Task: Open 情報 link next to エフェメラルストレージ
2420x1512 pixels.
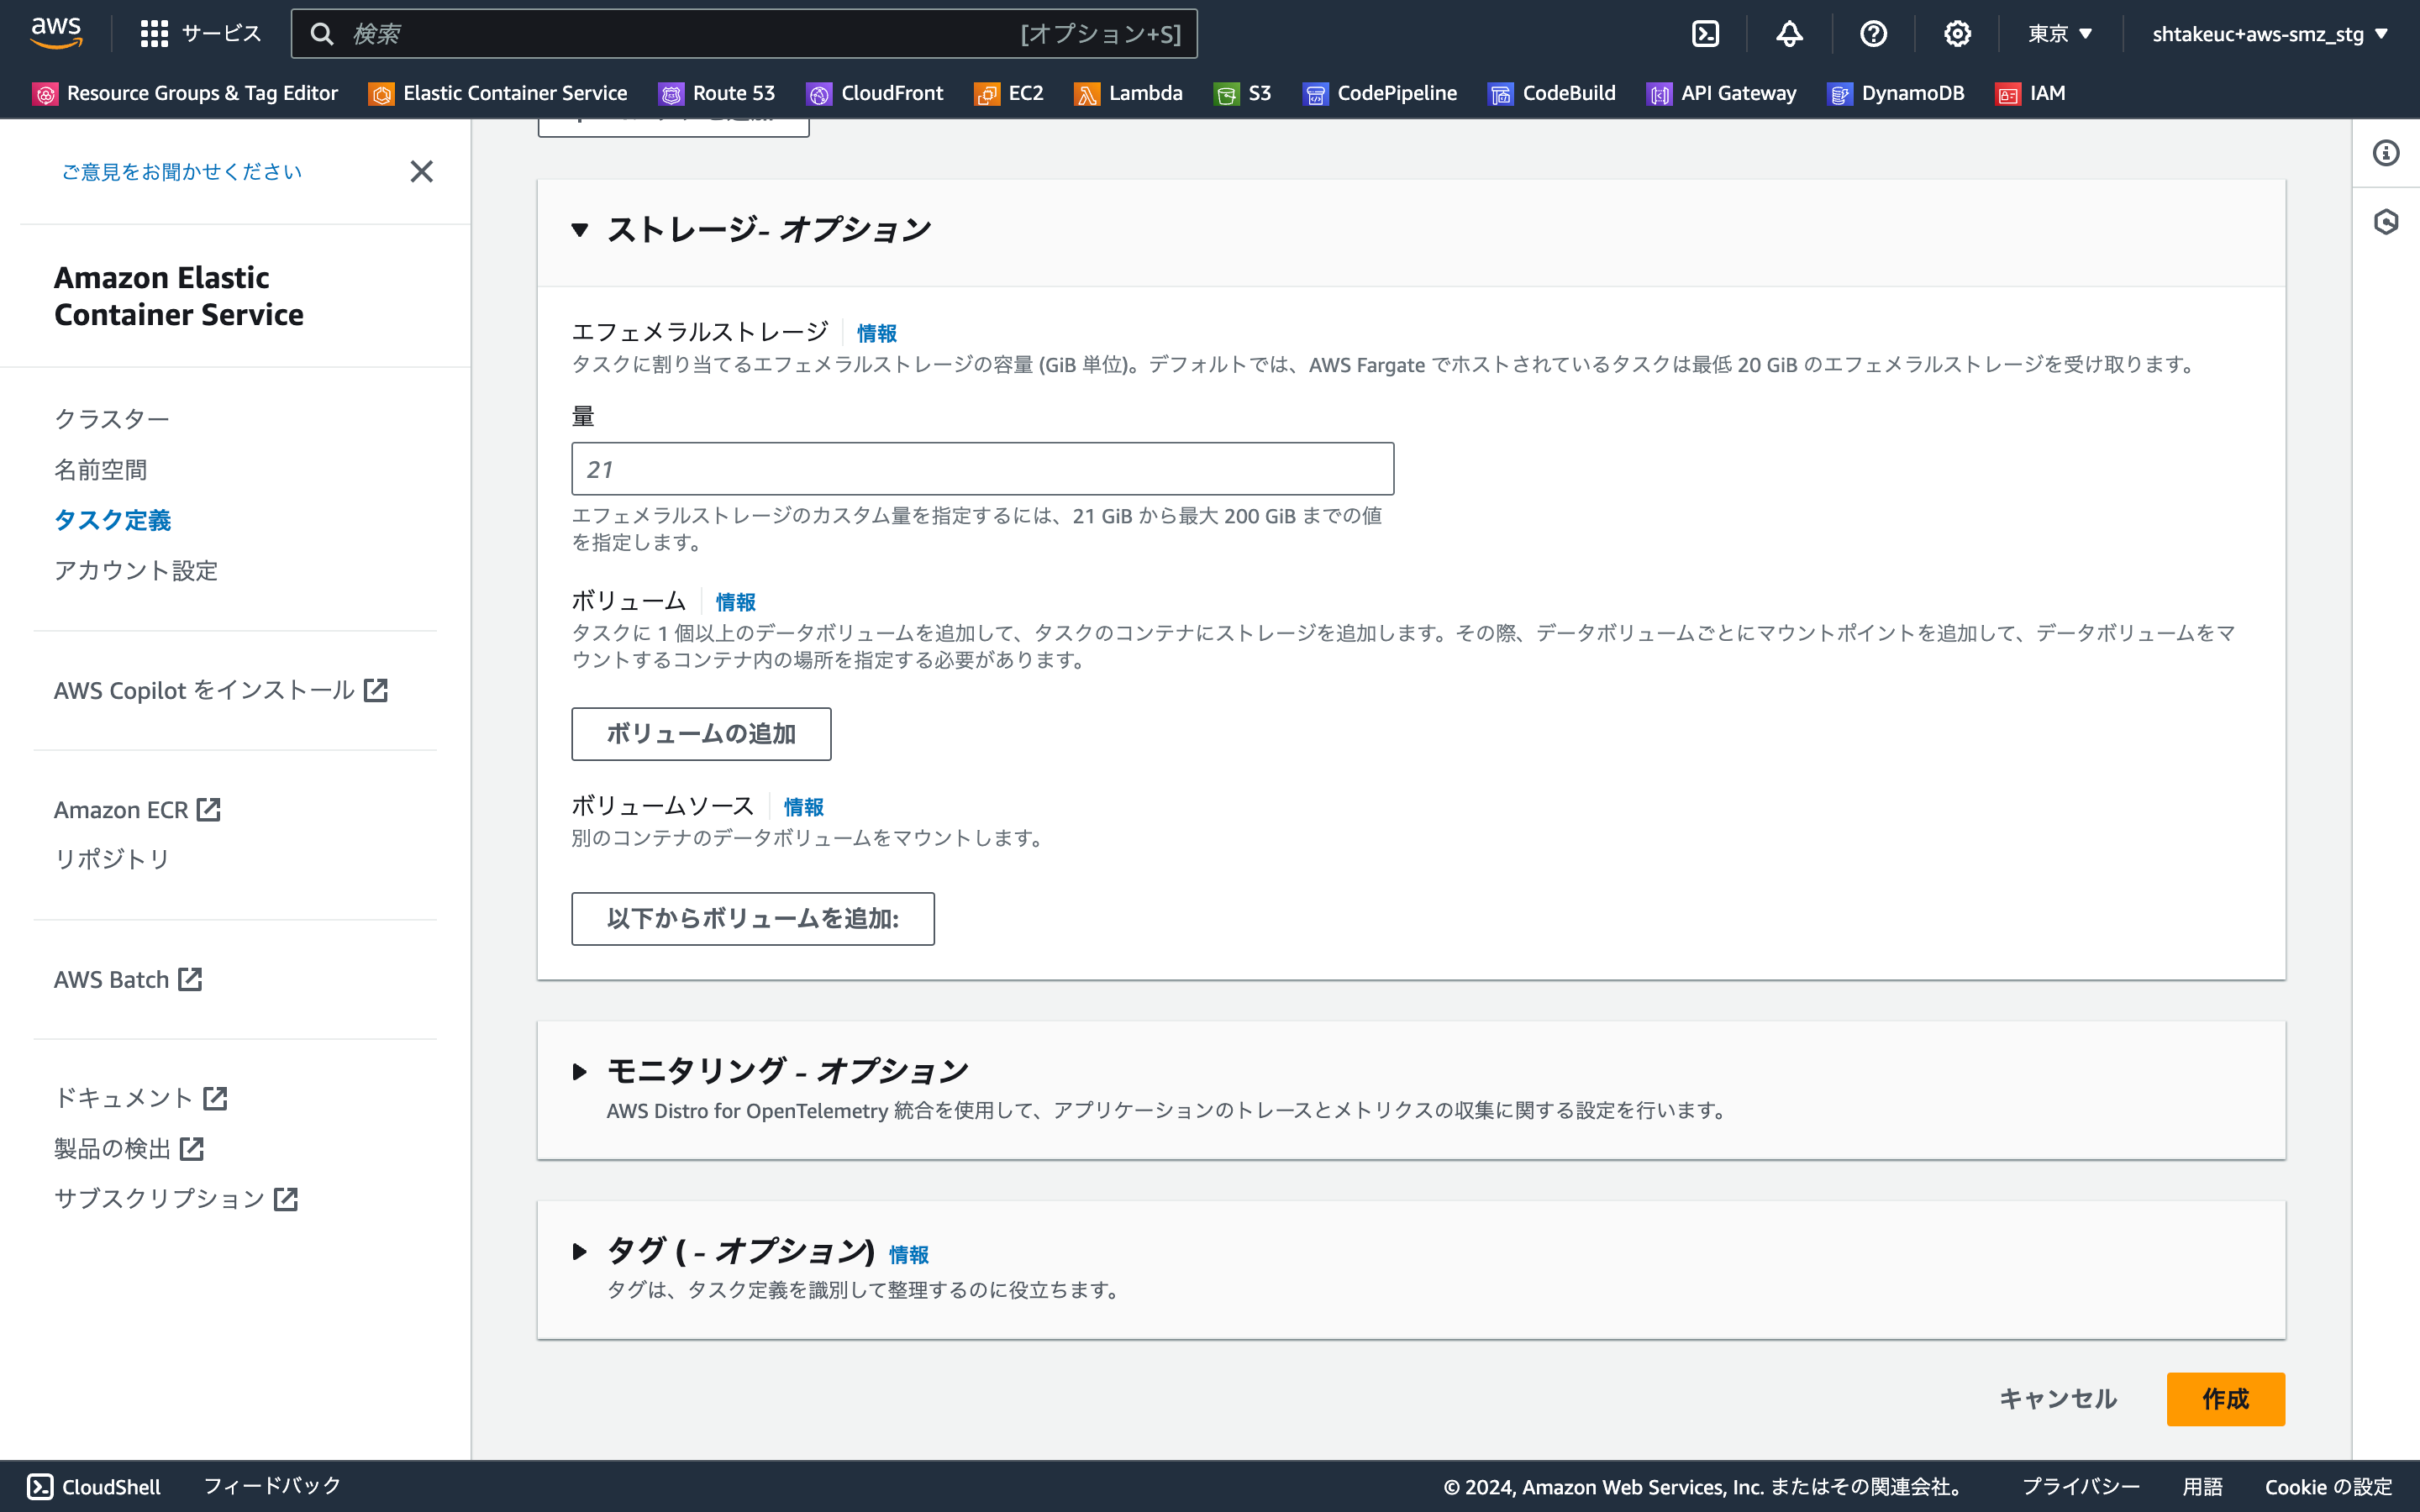Action: coord(877,333)
